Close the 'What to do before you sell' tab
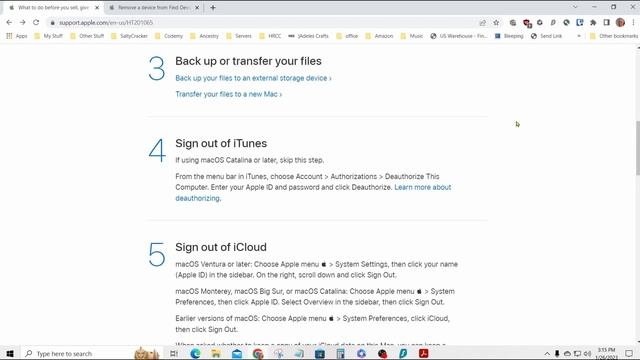 click(97, 8)
